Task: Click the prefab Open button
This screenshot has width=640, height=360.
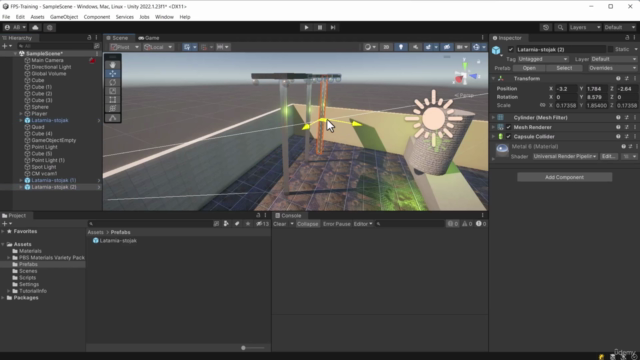Action: click(529, 68)
